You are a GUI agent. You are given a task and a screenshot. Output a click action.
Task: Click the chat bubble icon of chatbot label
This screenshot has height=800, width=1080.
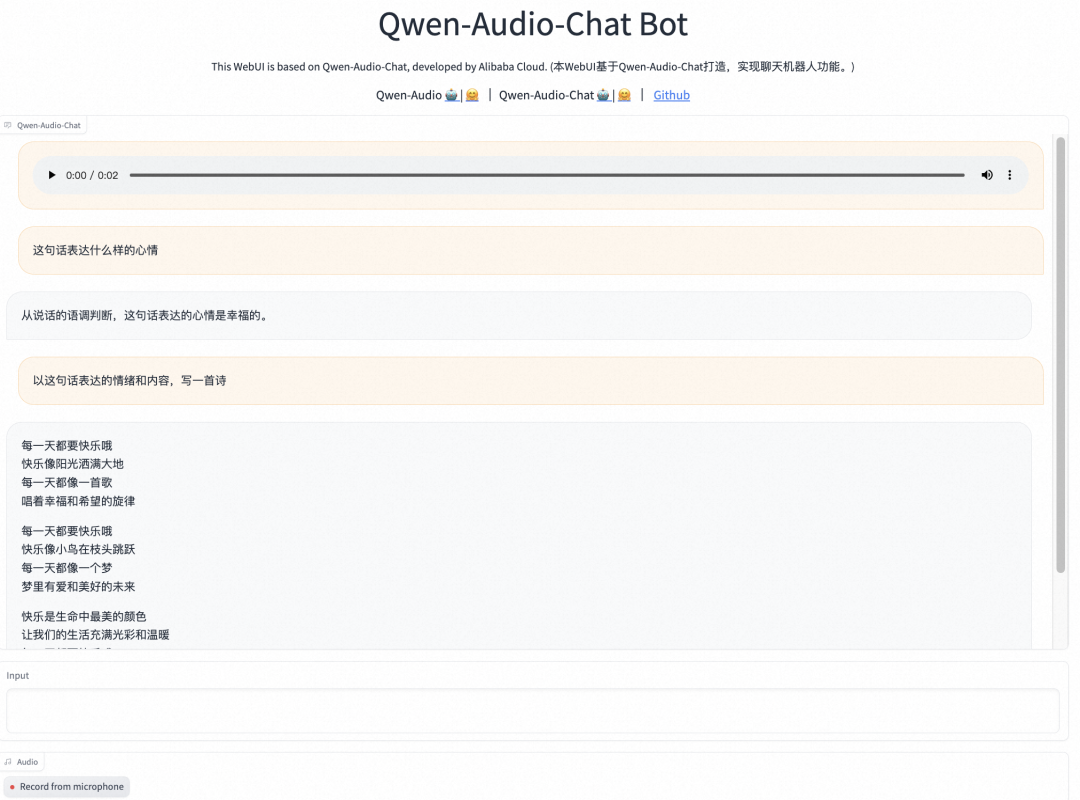pos(8,125)
